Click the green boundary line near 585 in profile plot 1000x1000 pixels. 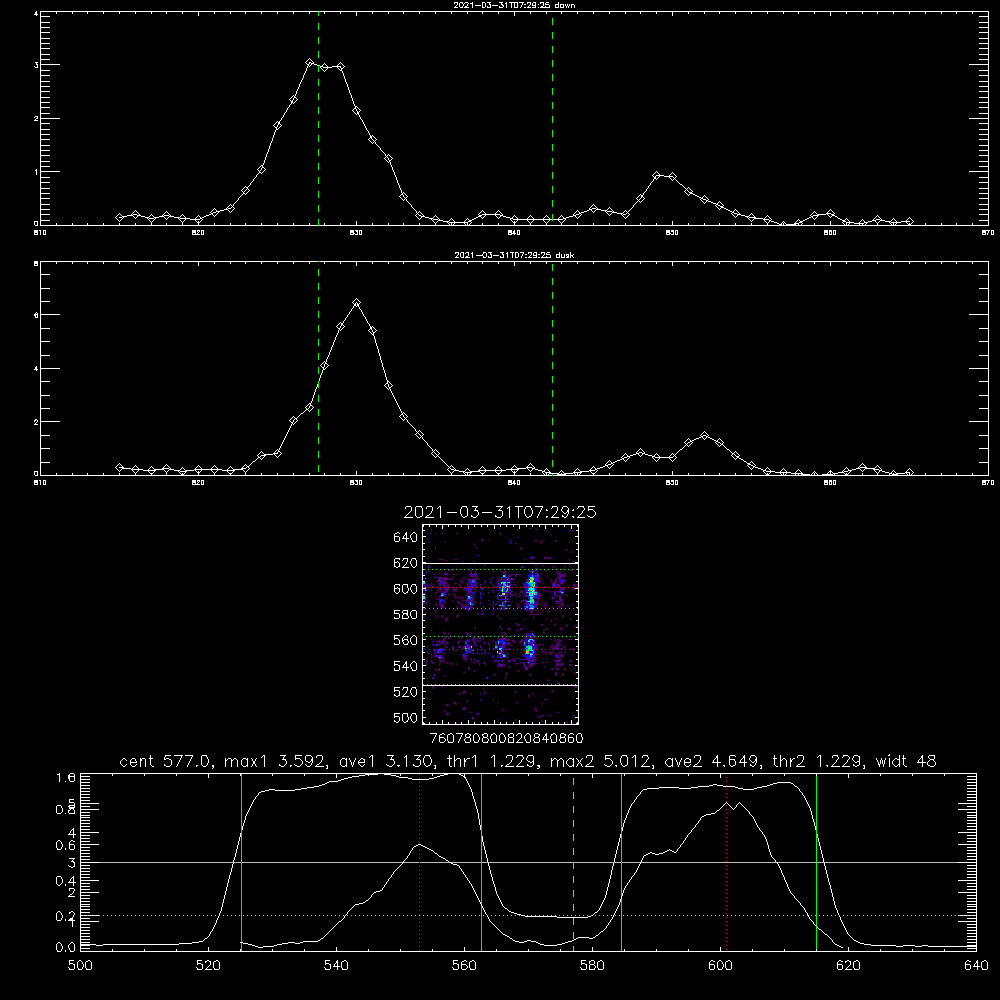click(x=621, y=861)
